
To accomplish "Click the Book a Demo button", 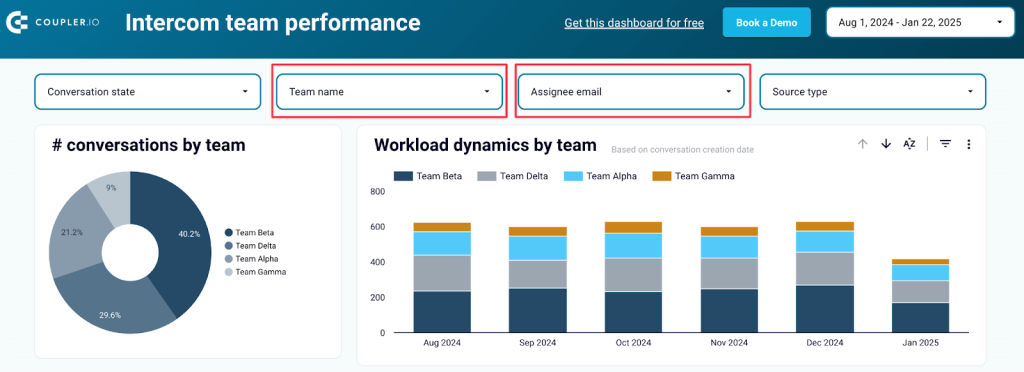I will point(767,22).
